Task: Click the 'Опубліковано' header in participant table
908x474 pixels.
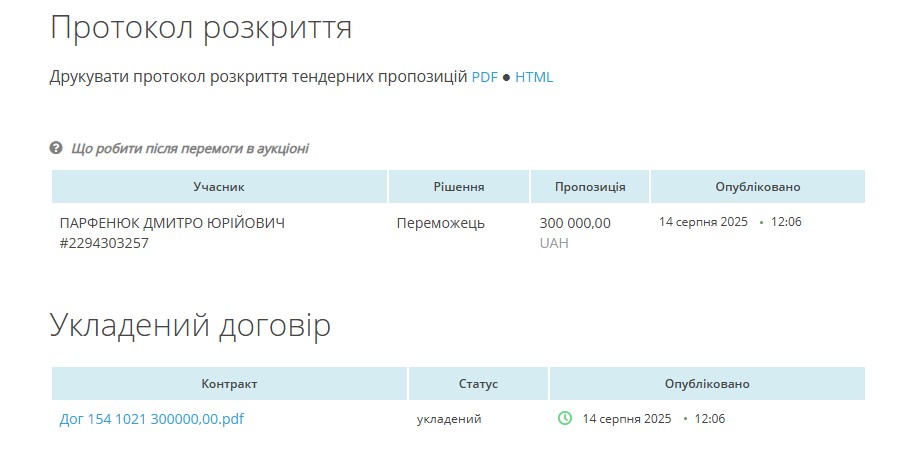Action: point(757,186)
